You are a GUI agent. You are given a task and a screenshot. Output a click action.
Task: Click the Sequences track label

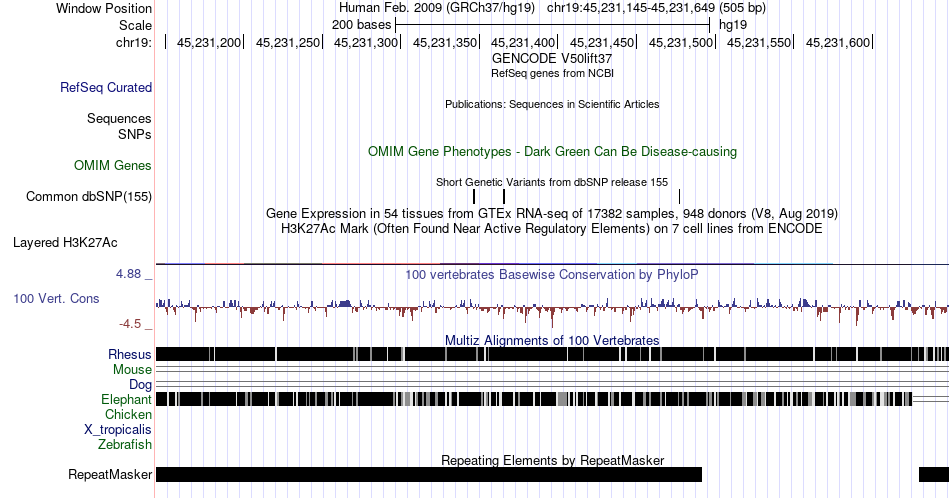tap(119, 118)
